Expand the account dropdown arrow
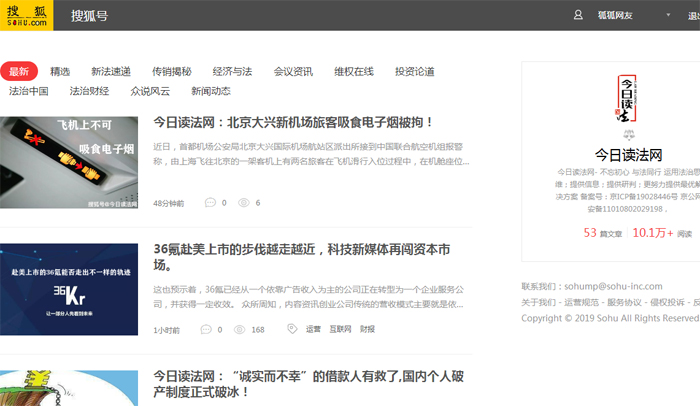 (x=668, y=15)
